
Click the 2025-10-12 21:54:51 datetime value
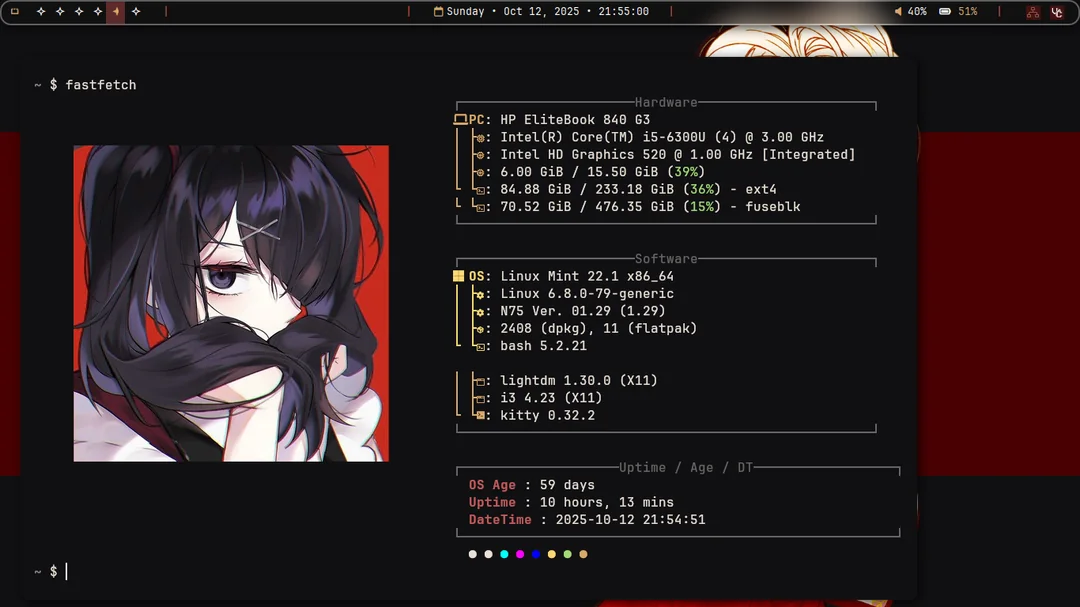pyautogui.click(x=630, y=519)
